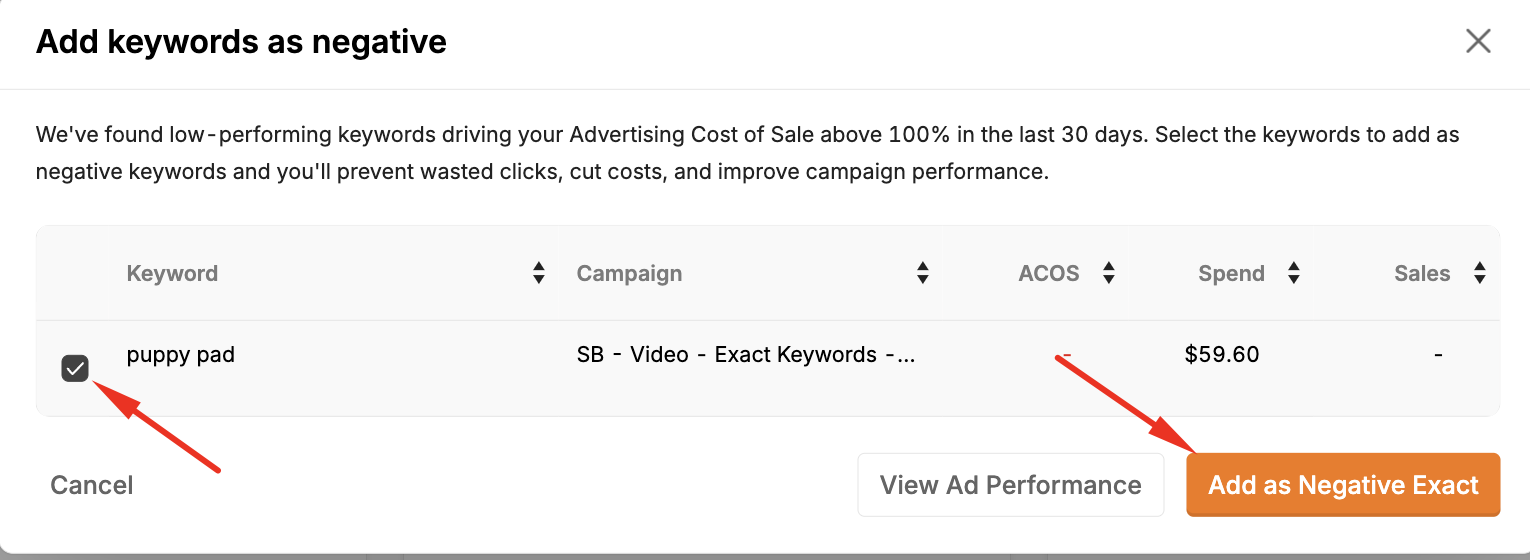Click the $59.60 spend value

(1222, 355)
